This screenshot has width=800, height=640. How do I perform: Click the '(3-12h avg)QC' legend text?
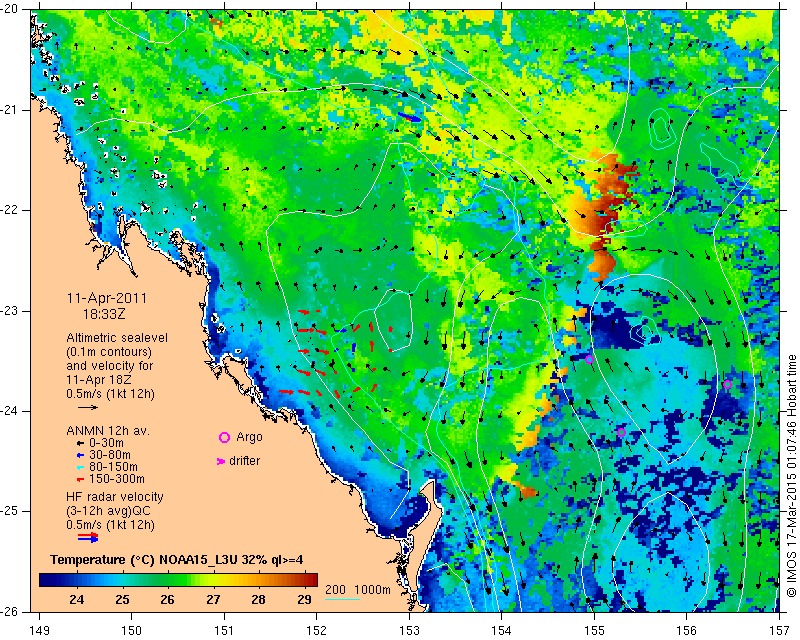coord(109,511)
